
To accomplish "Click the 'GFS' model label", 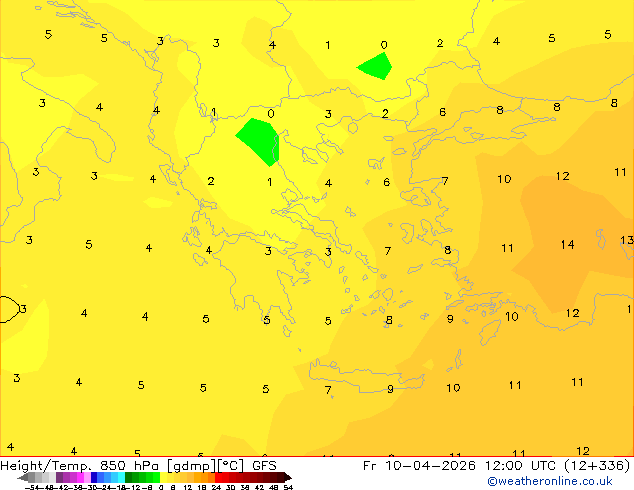I will (x=264, y=466).
